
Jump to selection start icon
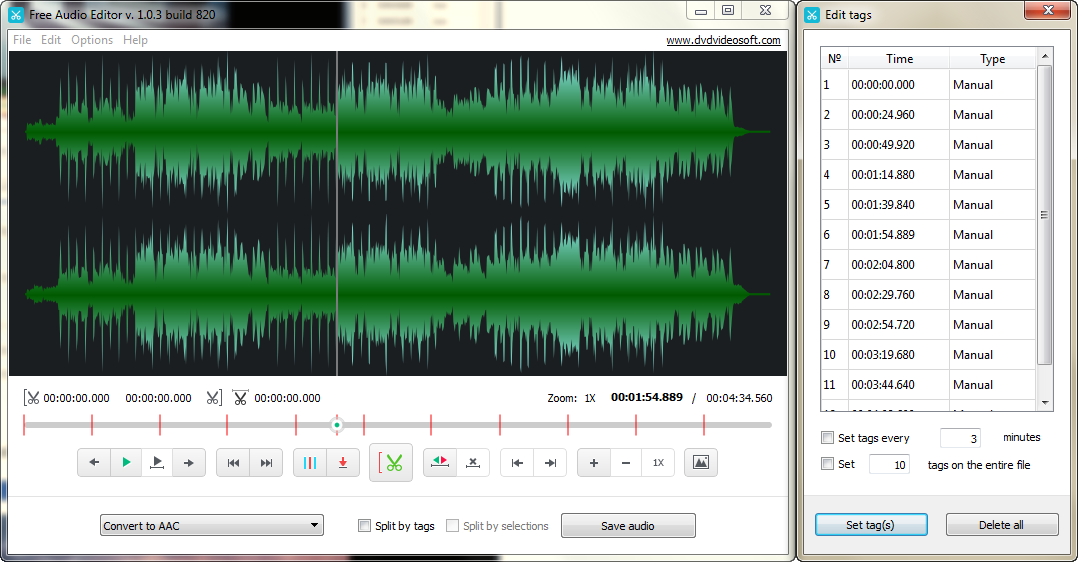tap(517, 463)
